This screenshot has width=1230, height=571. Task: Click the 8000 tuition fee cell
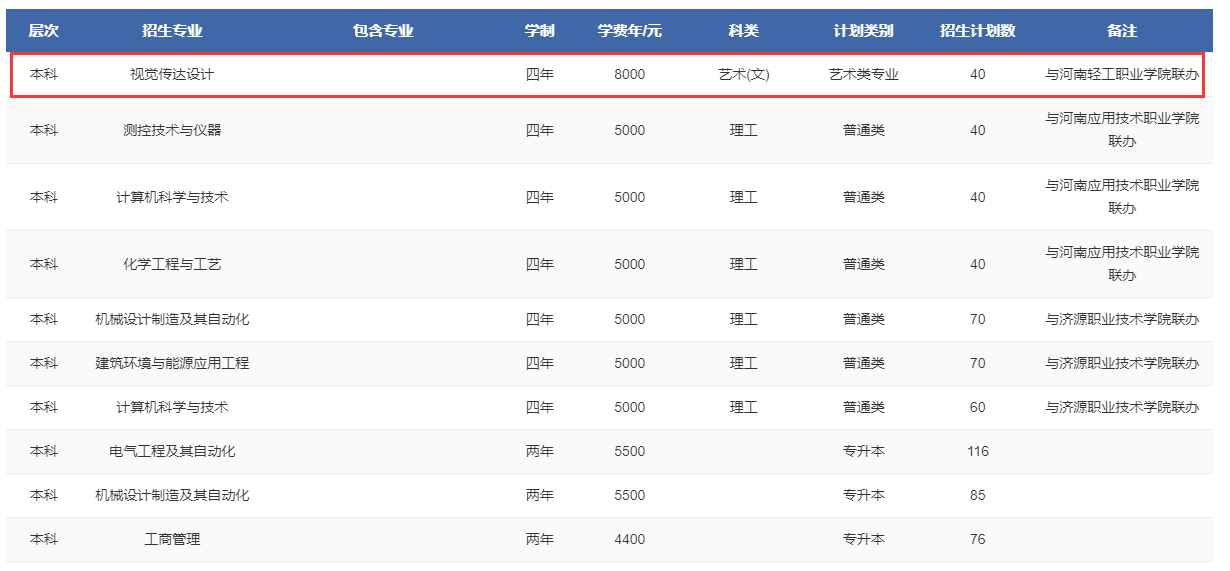(x=630, y=74)
